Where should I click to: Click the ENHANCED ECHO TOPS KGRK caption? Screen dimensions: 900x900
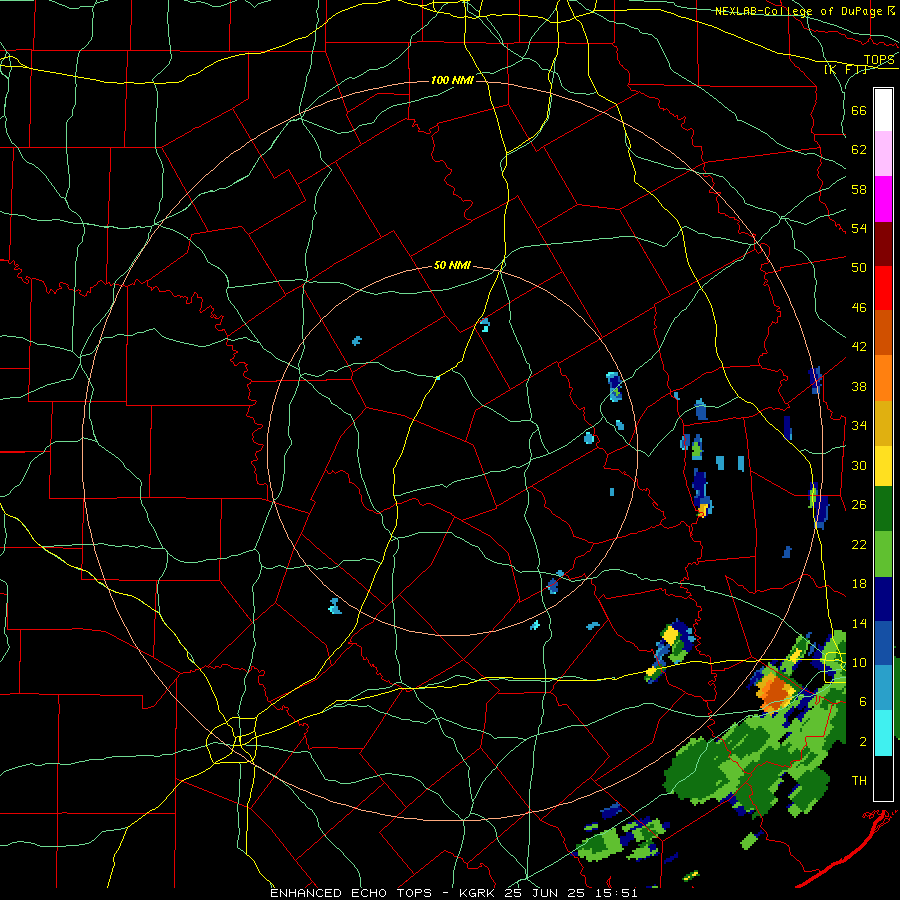(453, 893)
